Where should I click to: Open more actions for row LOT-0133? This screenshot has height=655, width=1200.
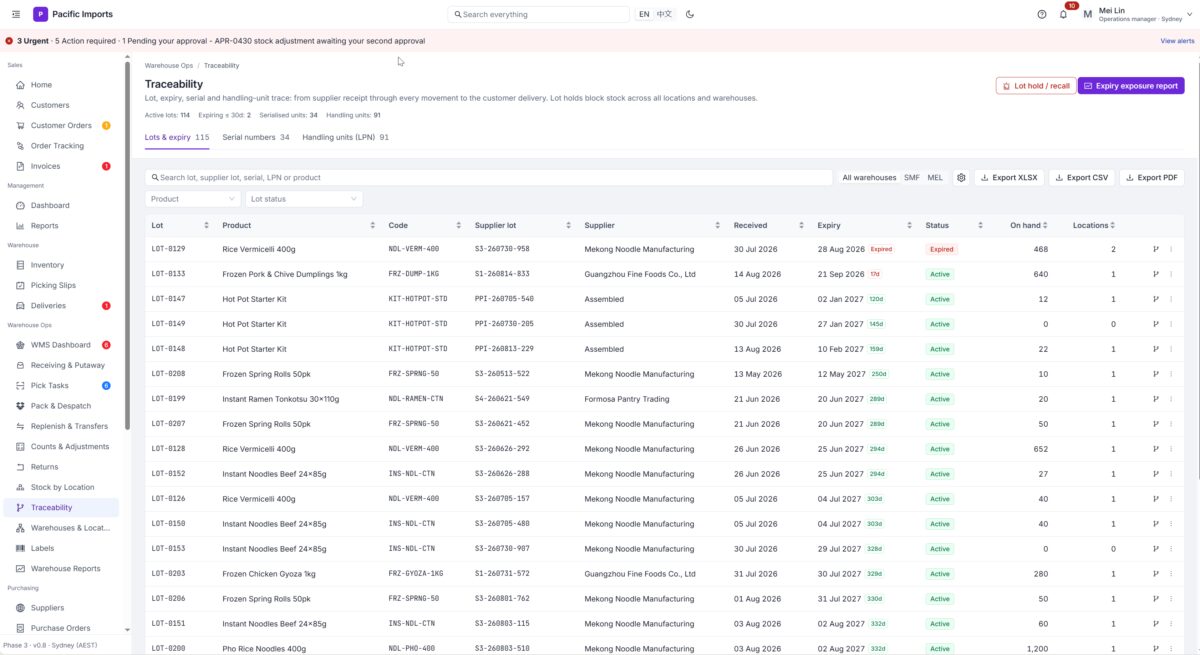pos(1171,274)
